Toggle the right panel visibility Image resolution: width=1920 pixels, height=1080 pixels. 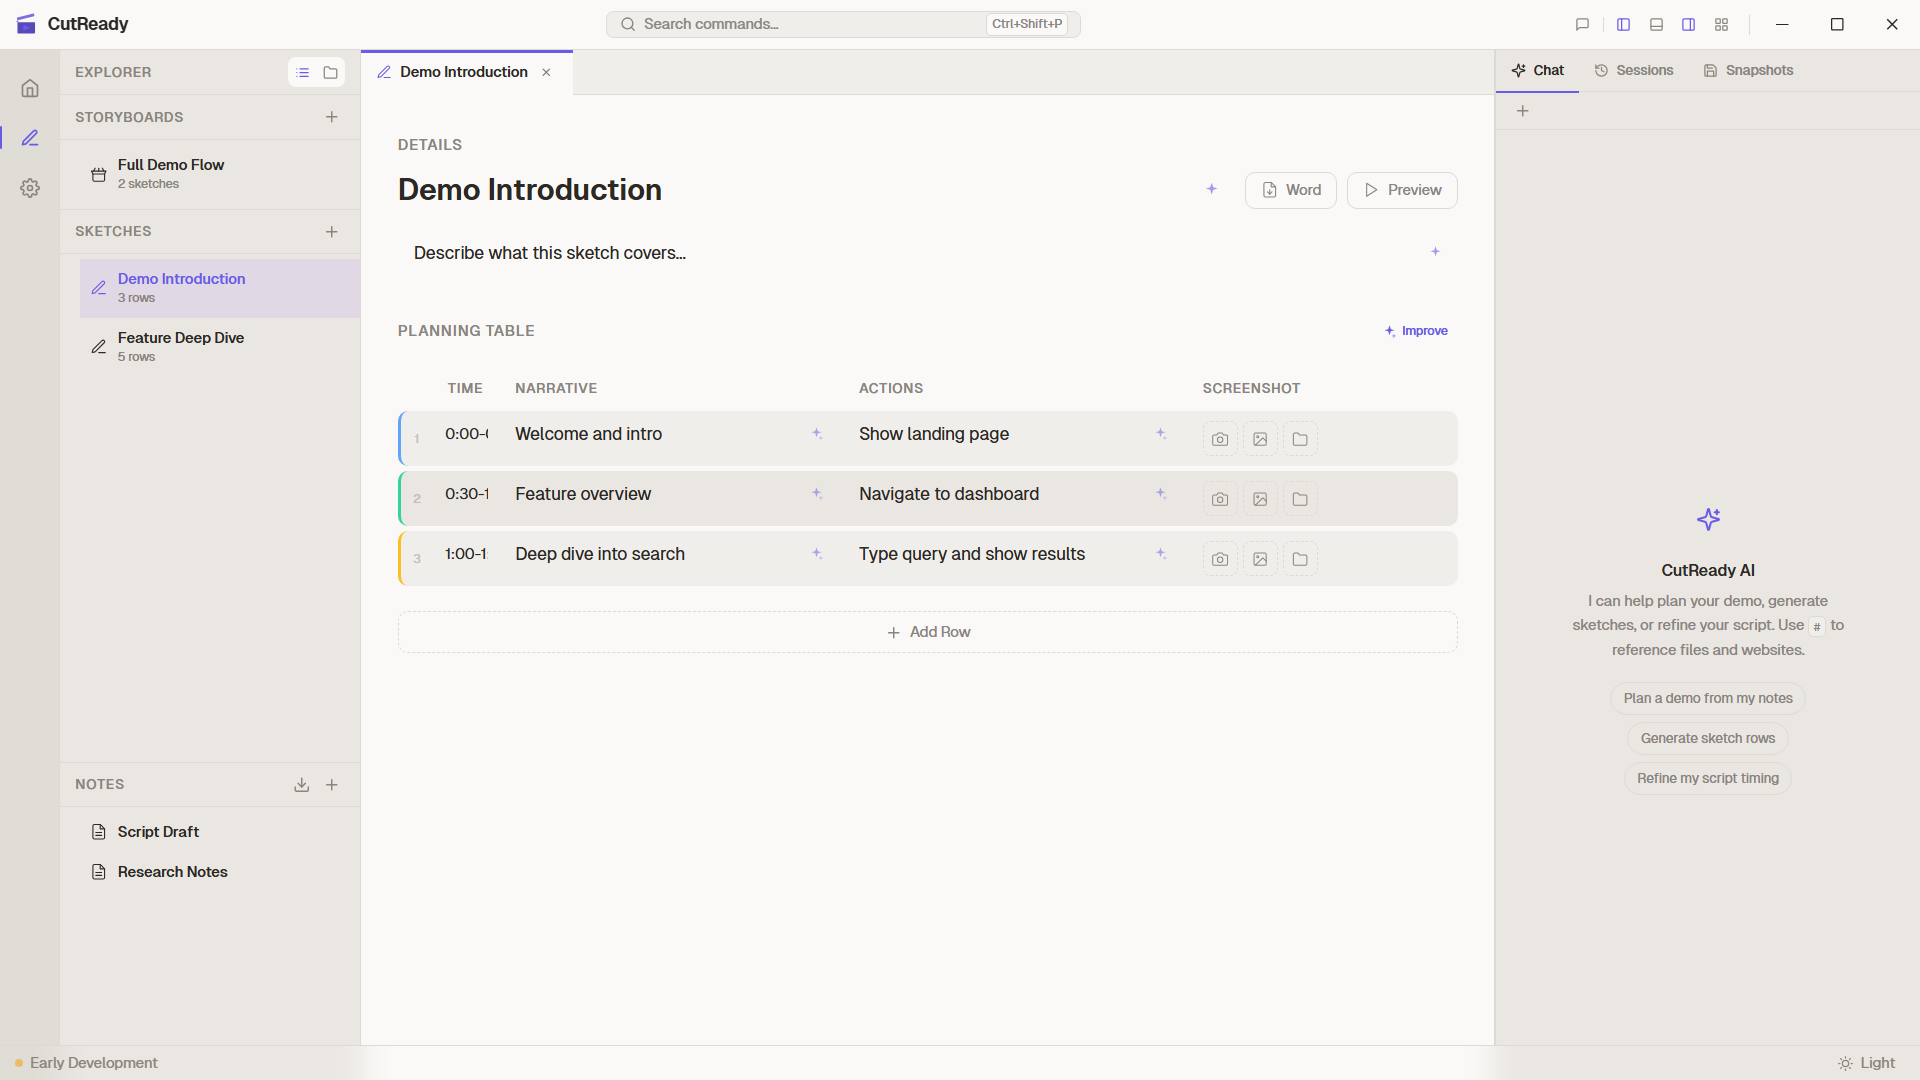pyautogui.click(x=1688, y=24)
